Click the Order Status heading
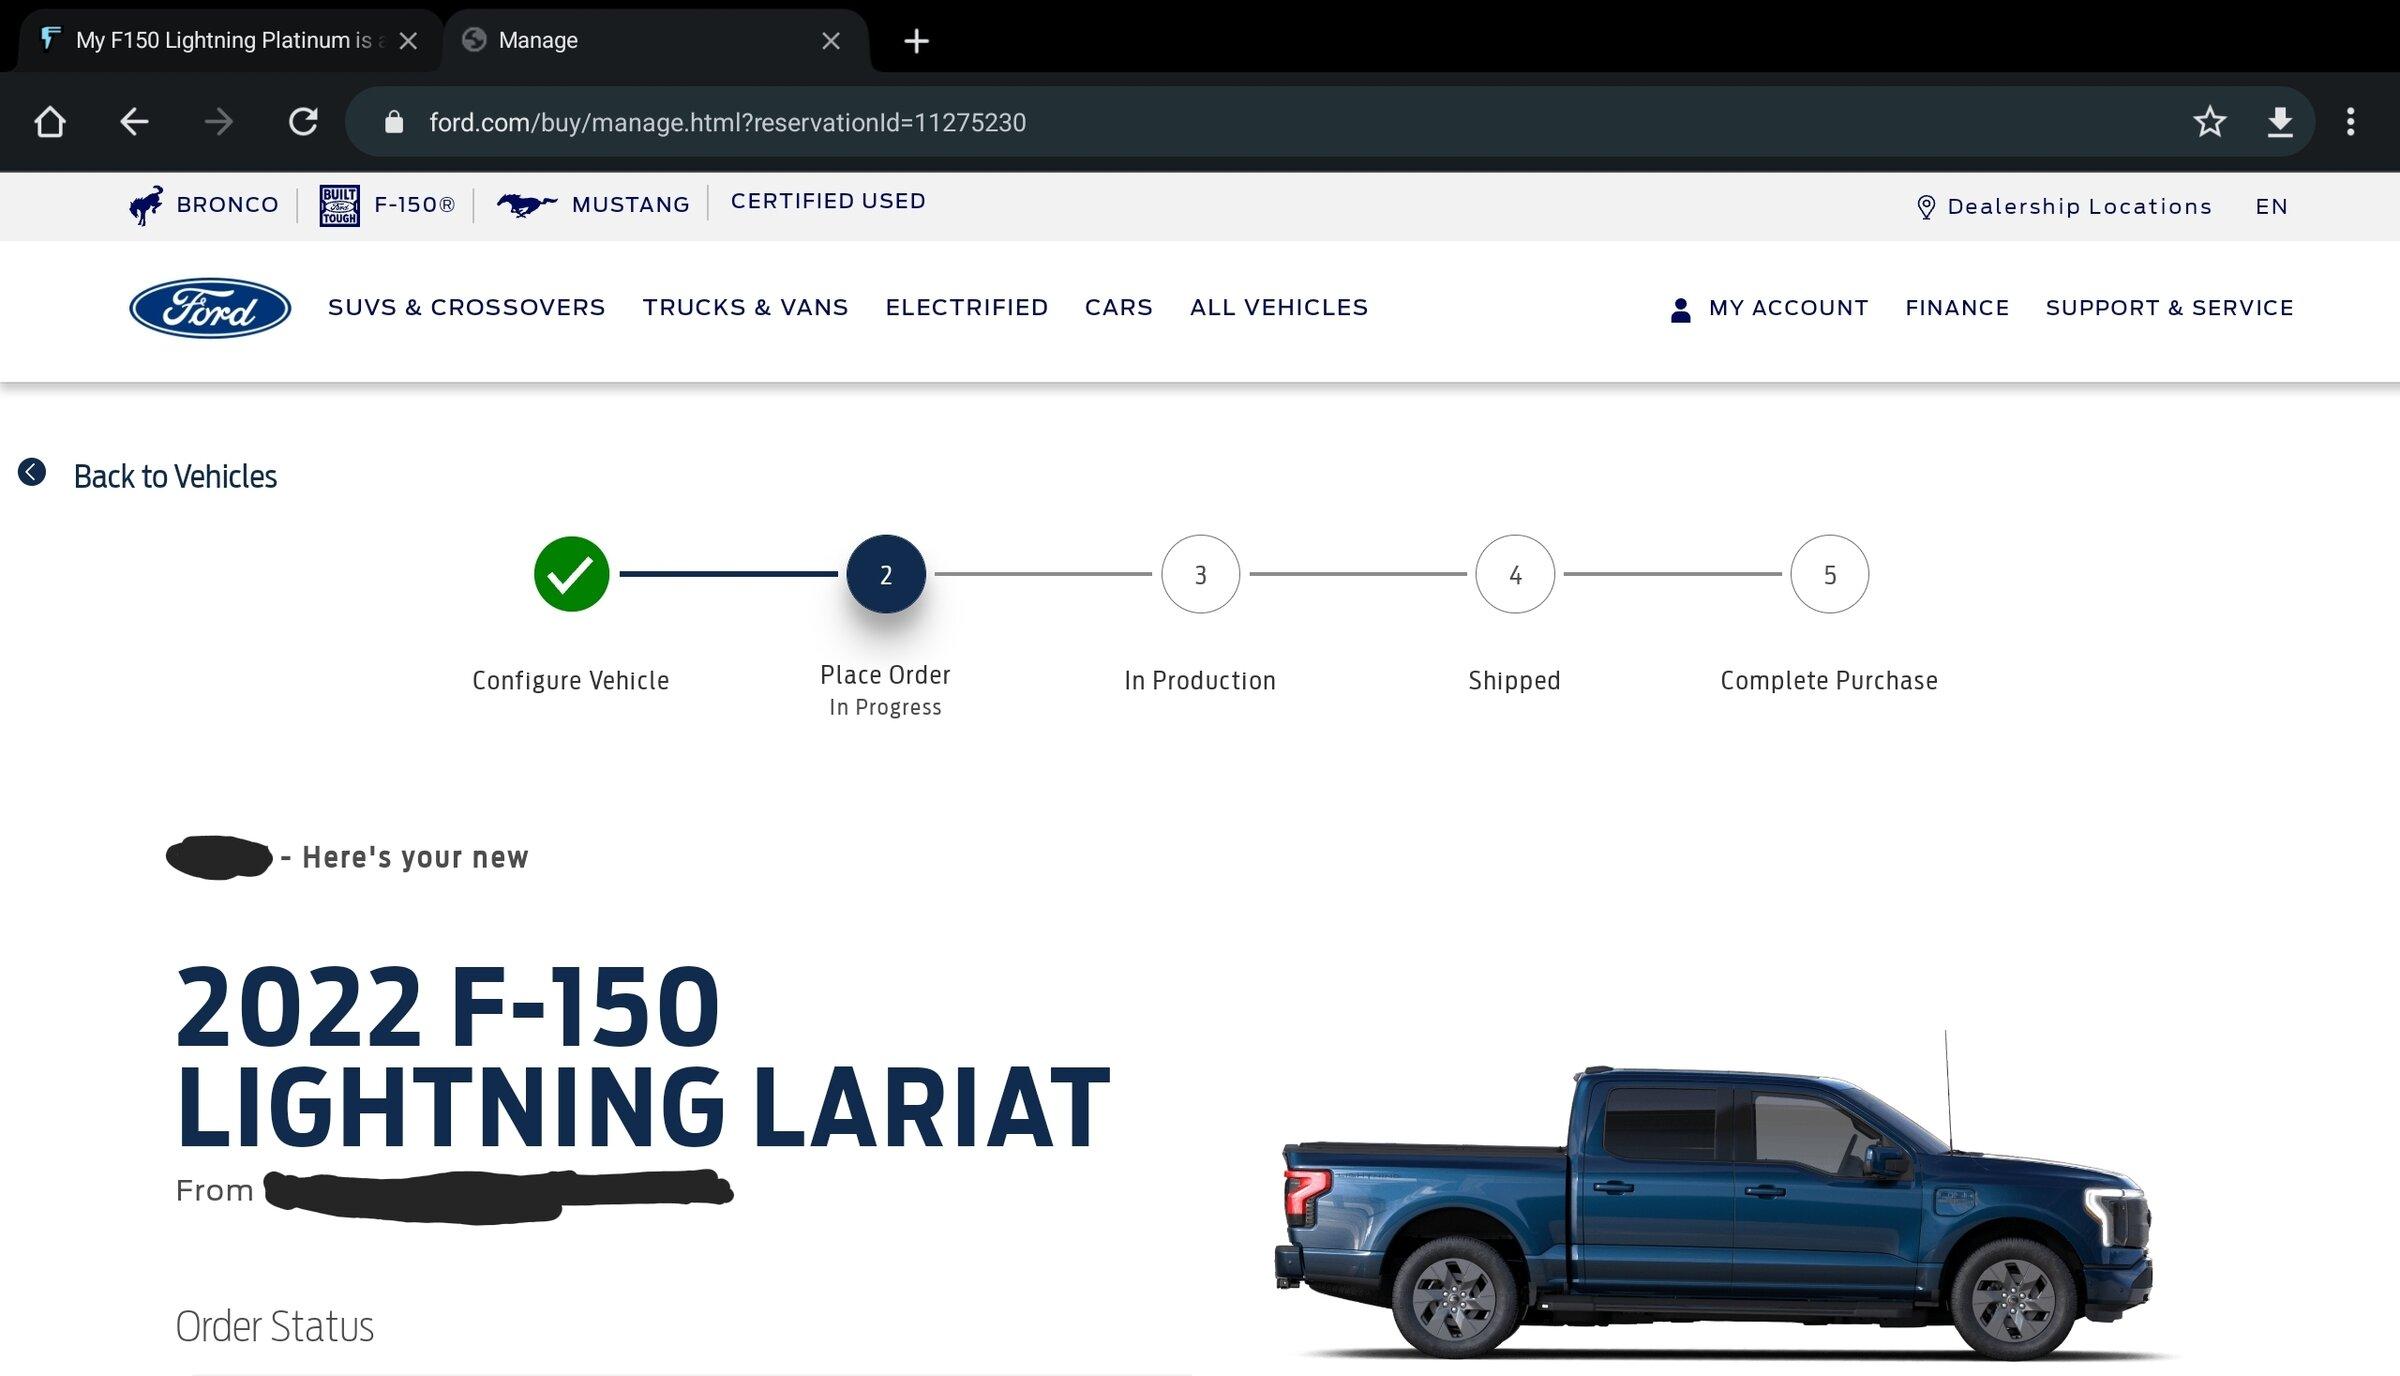The width and height of the screenshot is (2400, 1376). [x=274, y=1327]
